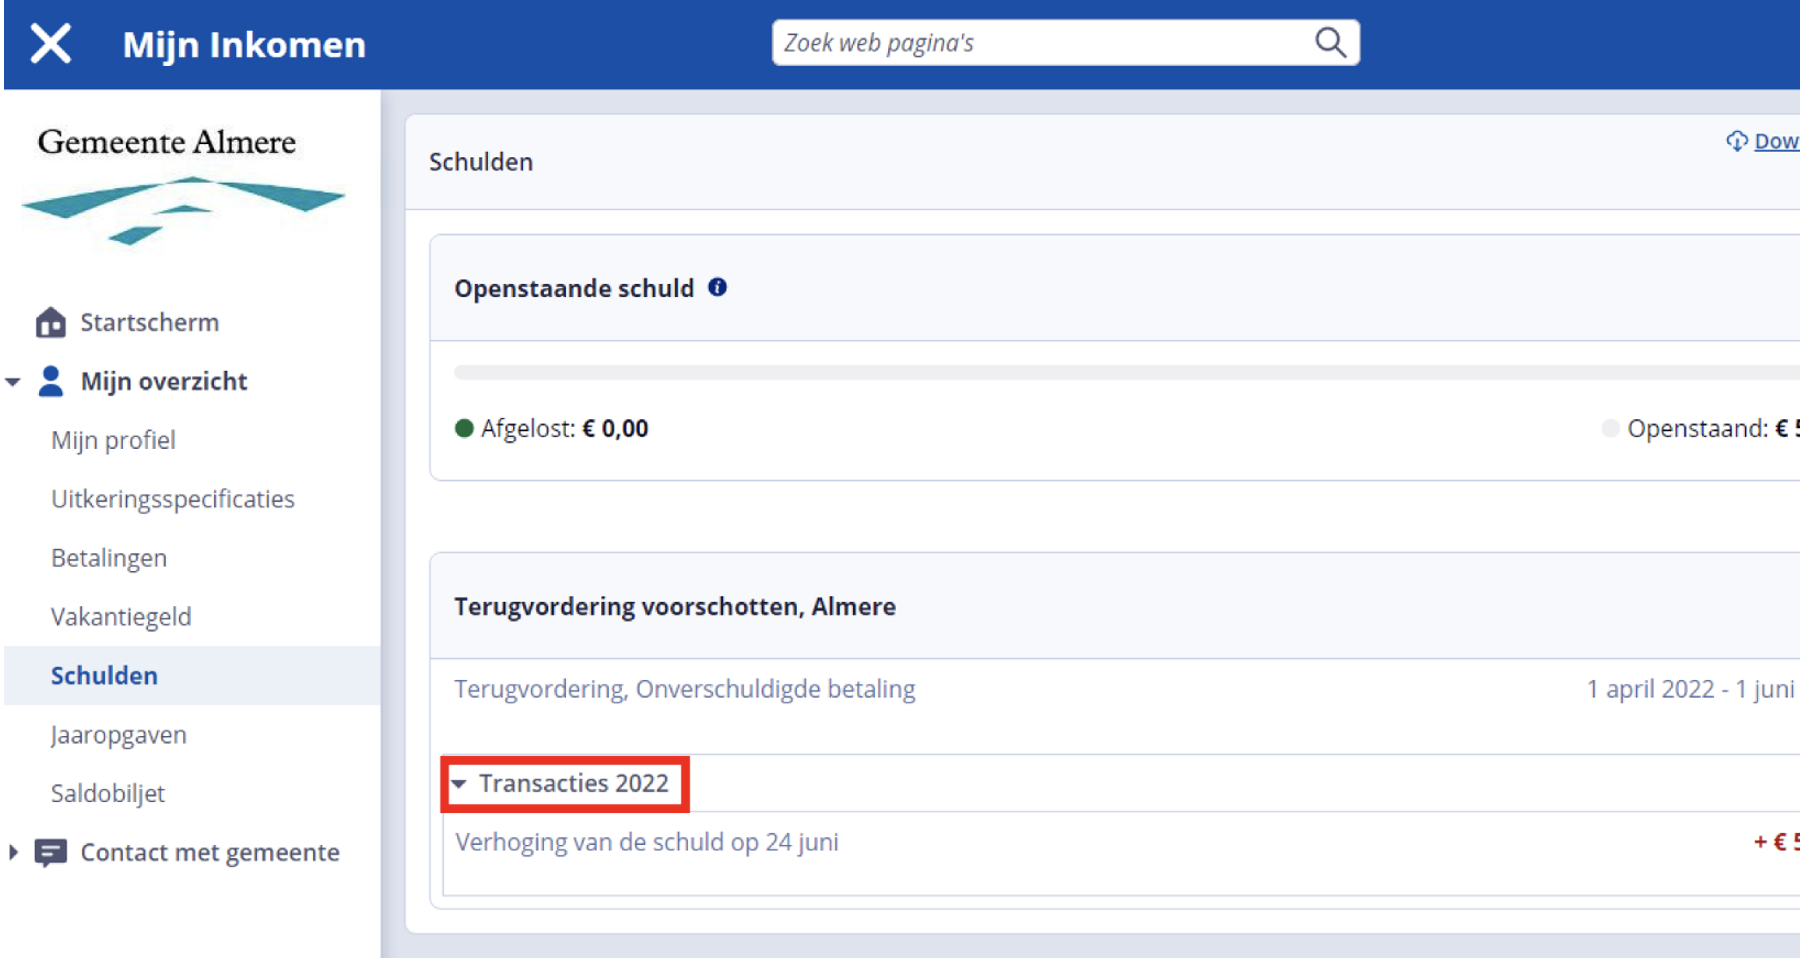
Task: Select the Saldobiljet menu item
Action: click(108, 794)
